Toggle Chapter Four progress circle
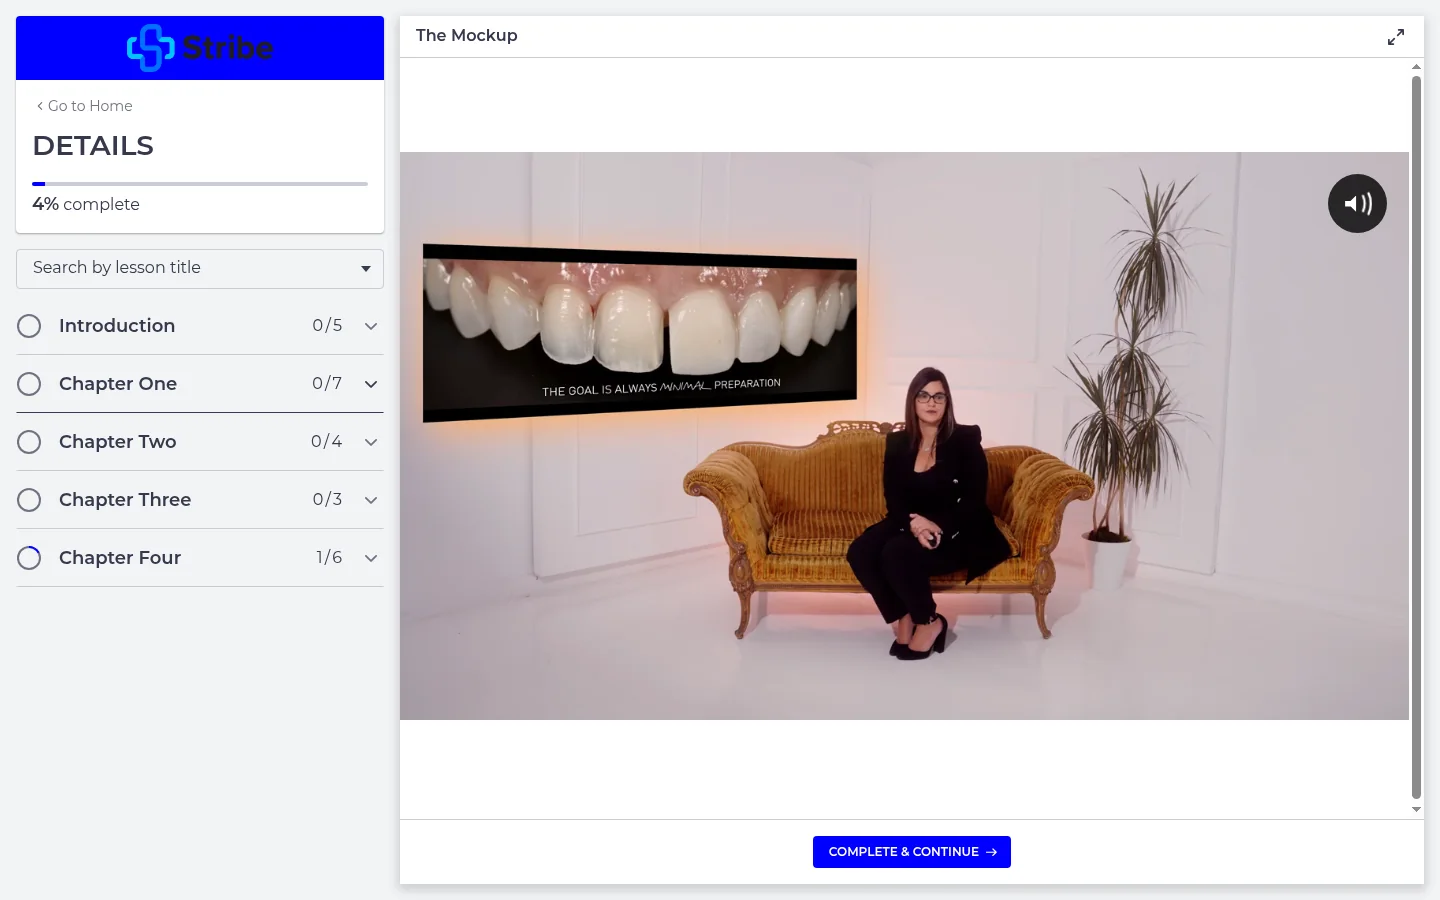 click(29, 558)
